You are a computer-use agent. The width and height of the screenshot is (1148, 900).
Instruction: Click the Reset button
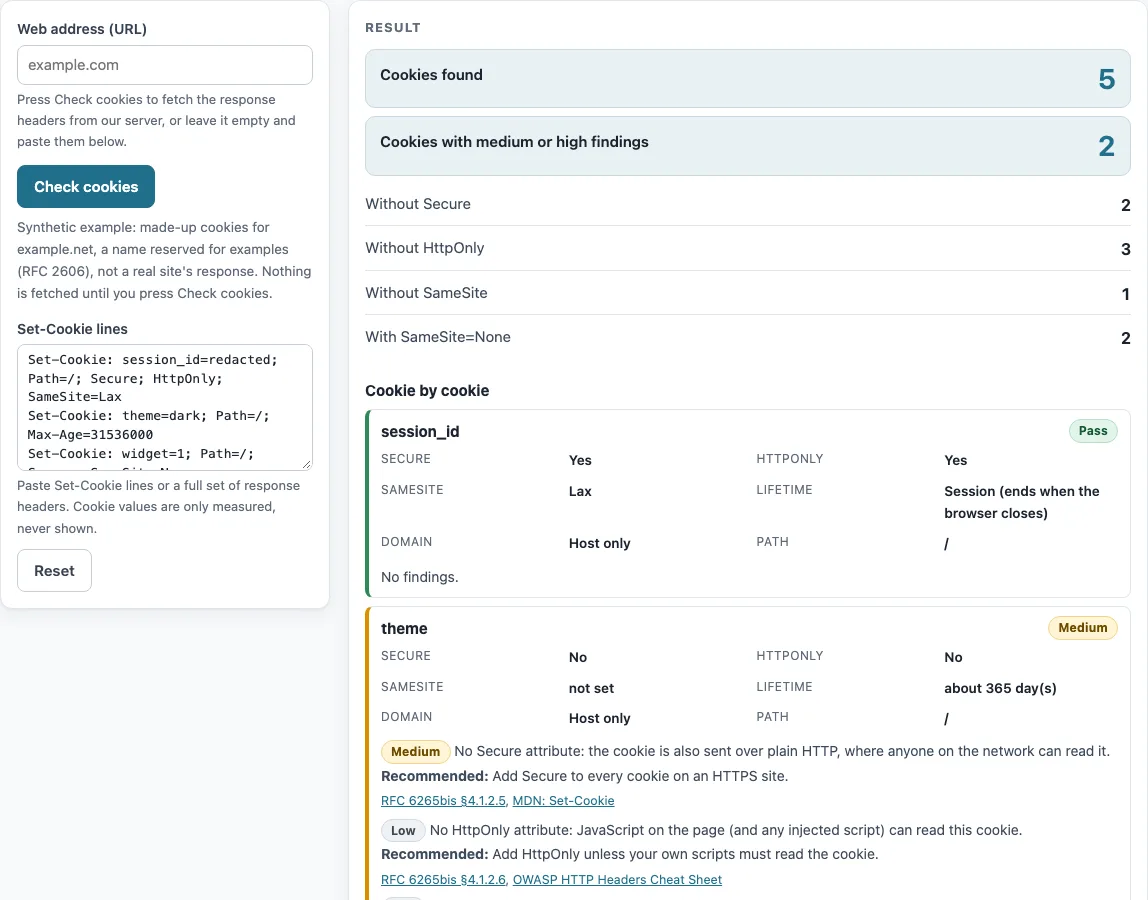(x=54, y=570)
